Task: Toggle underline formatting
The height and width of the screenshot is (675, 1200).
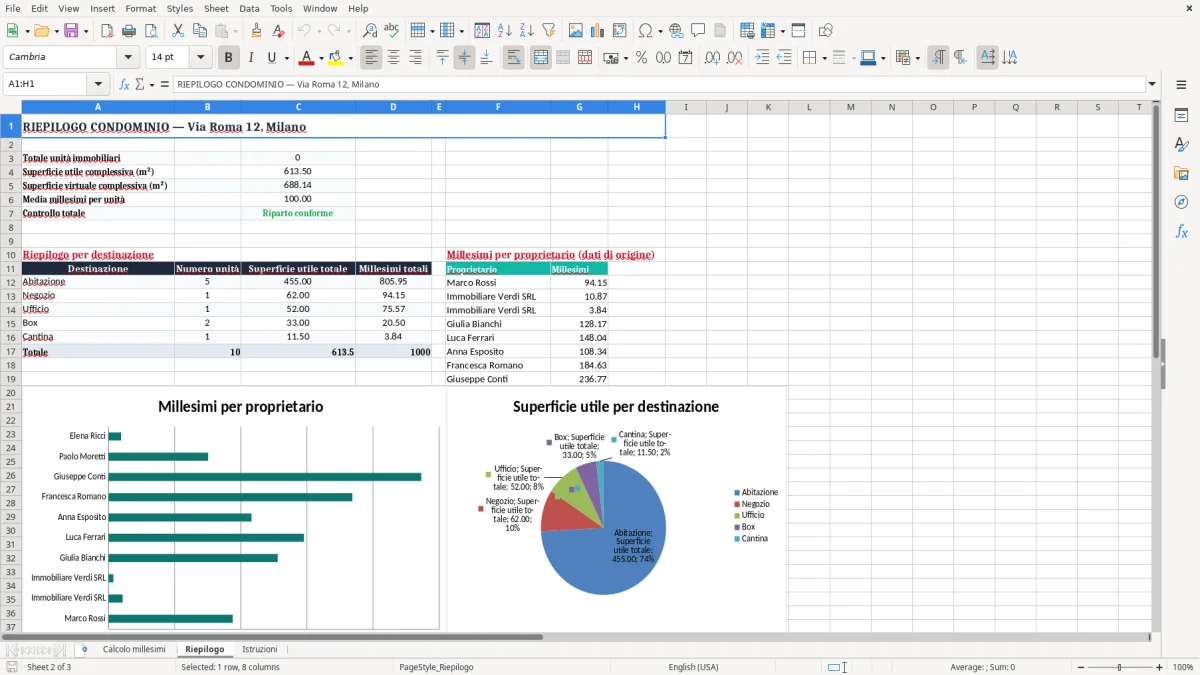Action: 271,58
